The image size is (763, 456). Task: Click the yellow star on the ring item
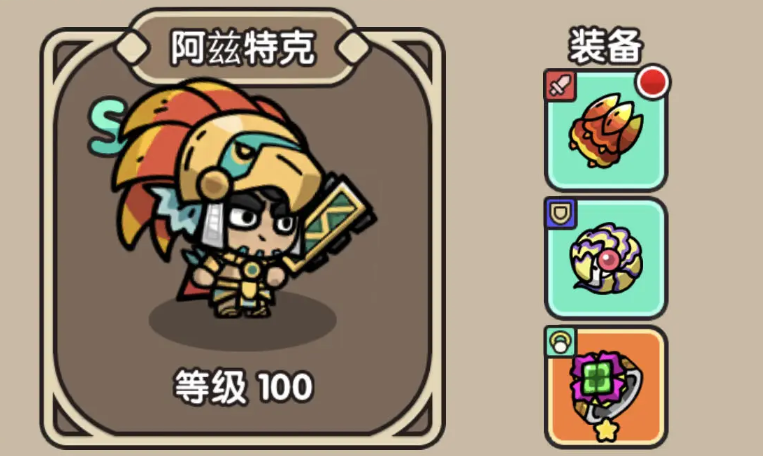tap(605, 429)
